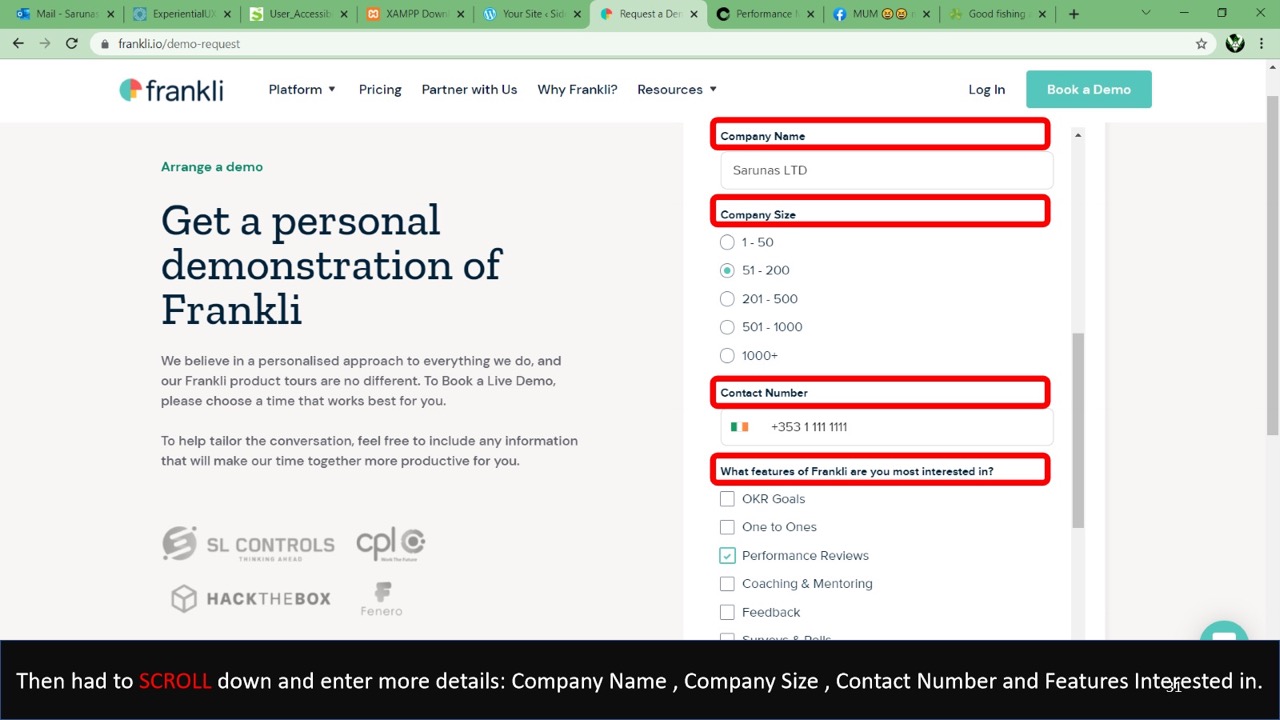Expand the Platform dropdown menu
1280x720 pixels.
pyautogui.click(x=302, y=89)
